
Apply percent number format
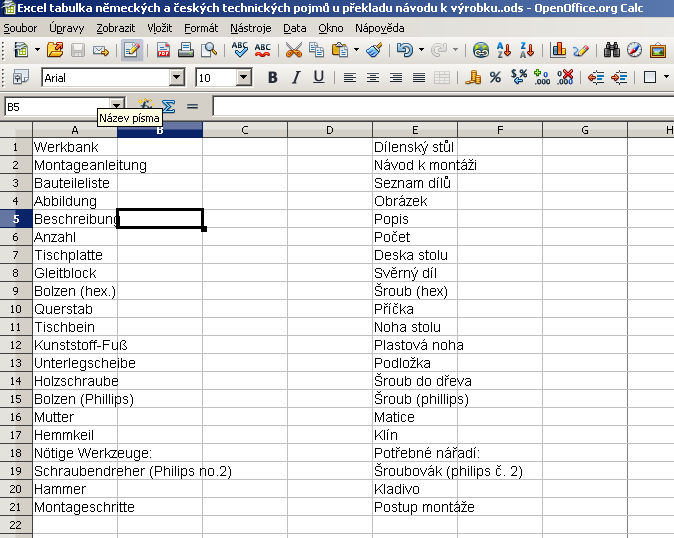tap(495, 78)
